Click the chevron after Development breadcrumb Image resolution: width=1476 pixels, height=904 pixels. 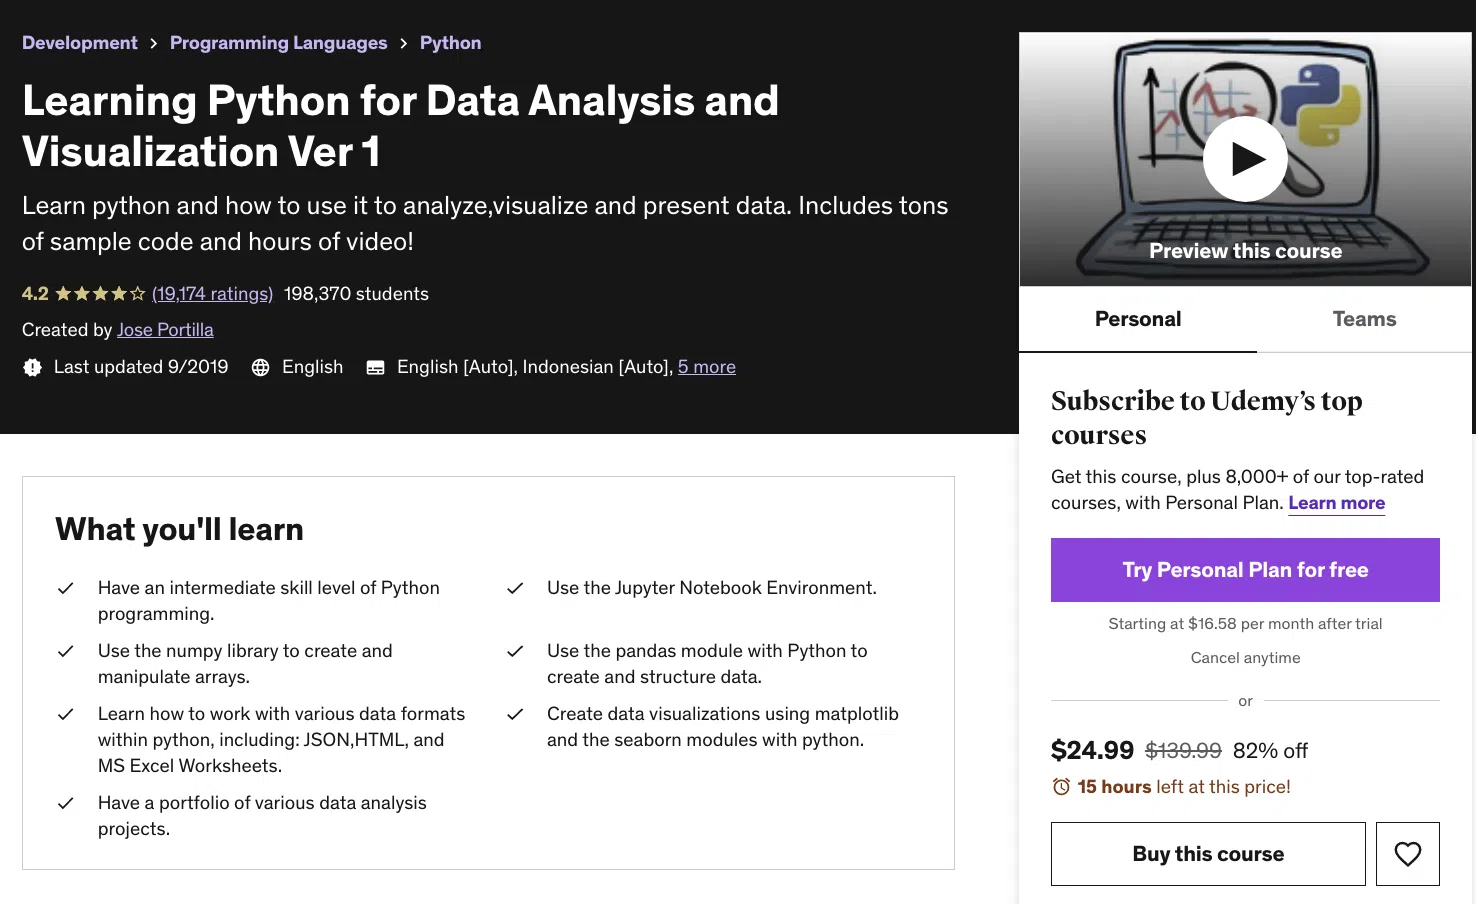pos(154,43)
